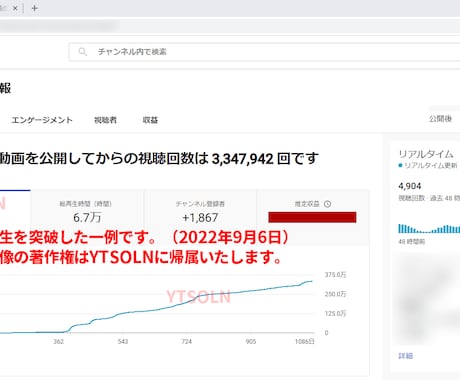Click the 905 axis label
Viewport: 460px width, 380px height.
(x=251, y=341)
